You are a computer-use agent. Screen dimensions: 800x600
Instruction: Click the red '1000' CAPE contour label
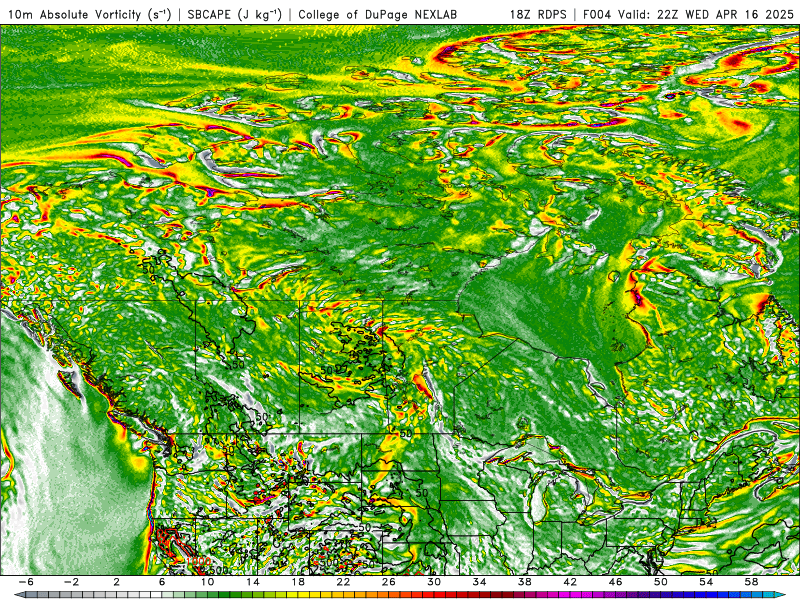pyautogui.click(x=198, y=562)
